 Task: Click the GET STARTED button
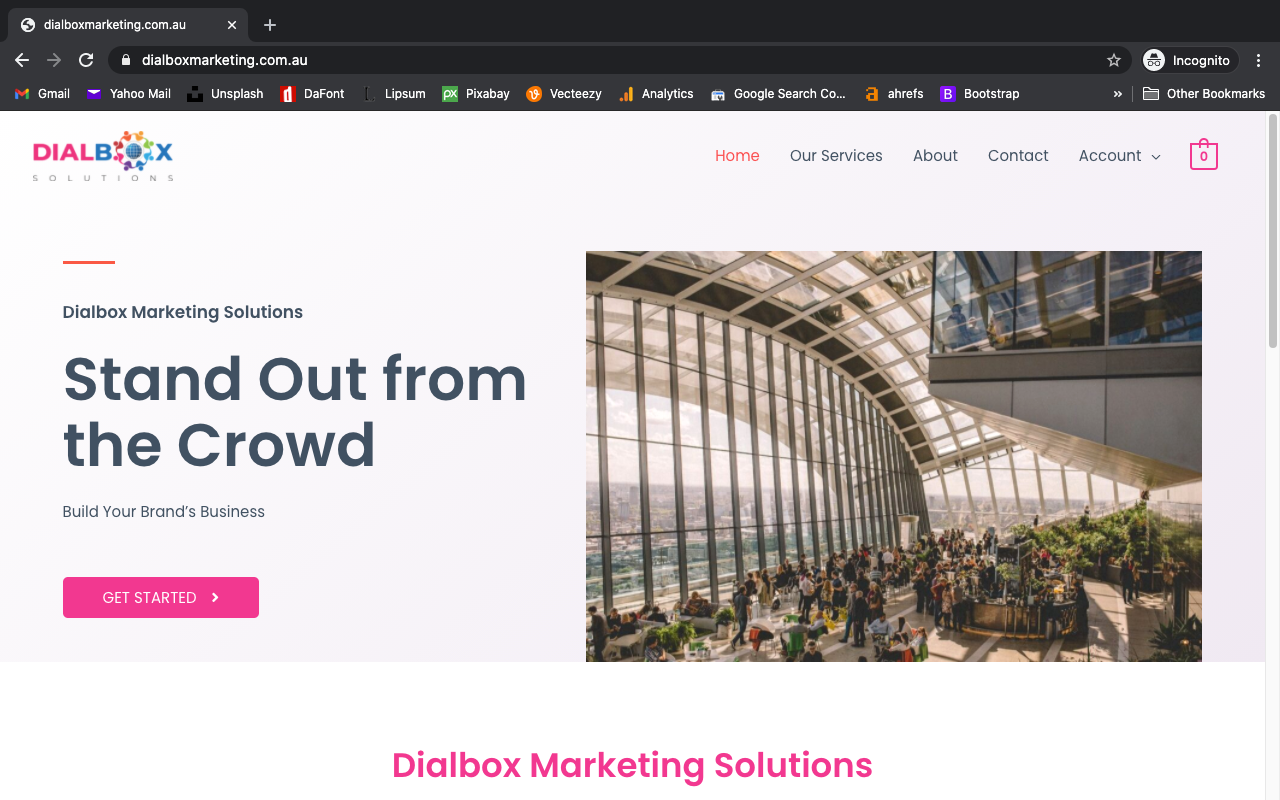[161, 597]
